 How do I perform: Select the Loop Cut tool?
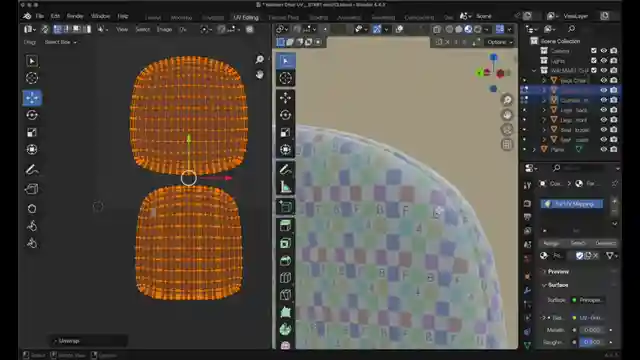coord(285,278)
